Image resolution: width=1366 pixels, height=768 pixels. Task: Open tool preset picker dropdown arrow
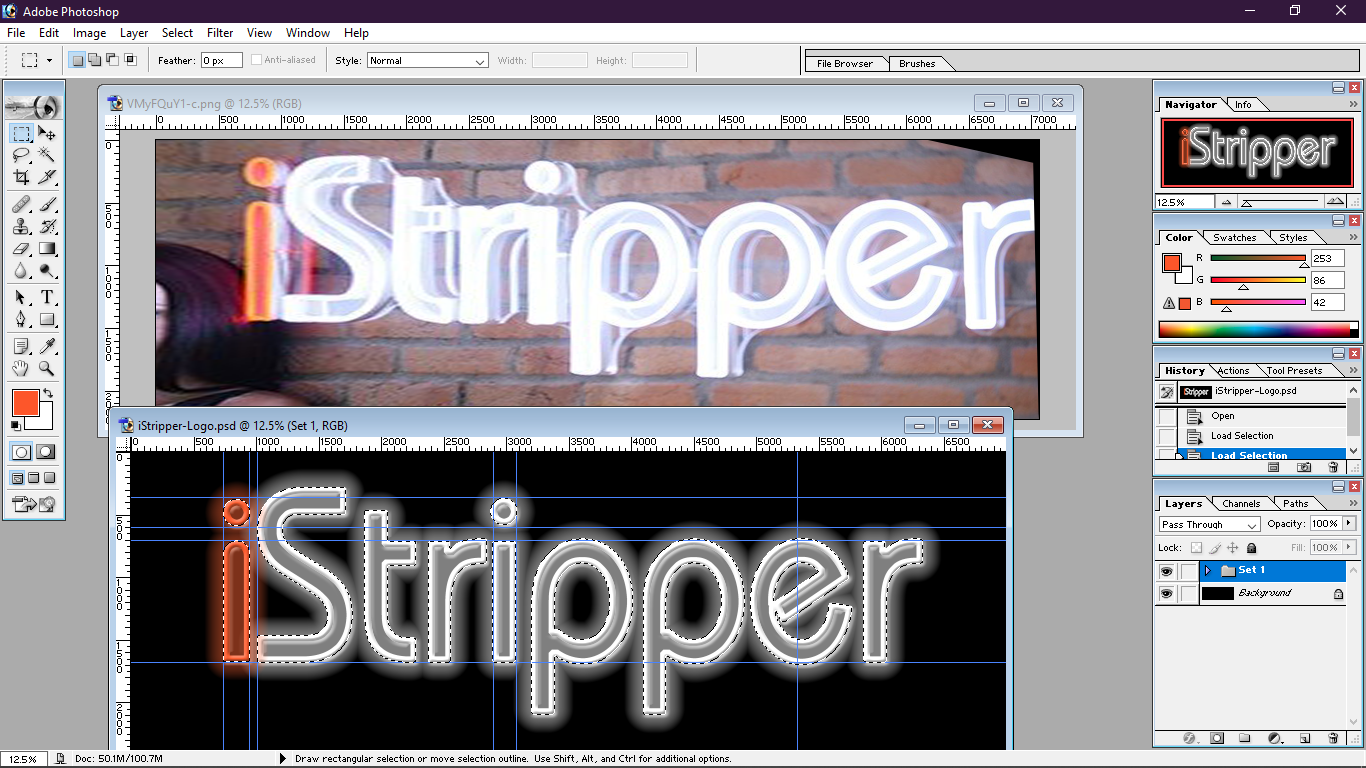49,60
